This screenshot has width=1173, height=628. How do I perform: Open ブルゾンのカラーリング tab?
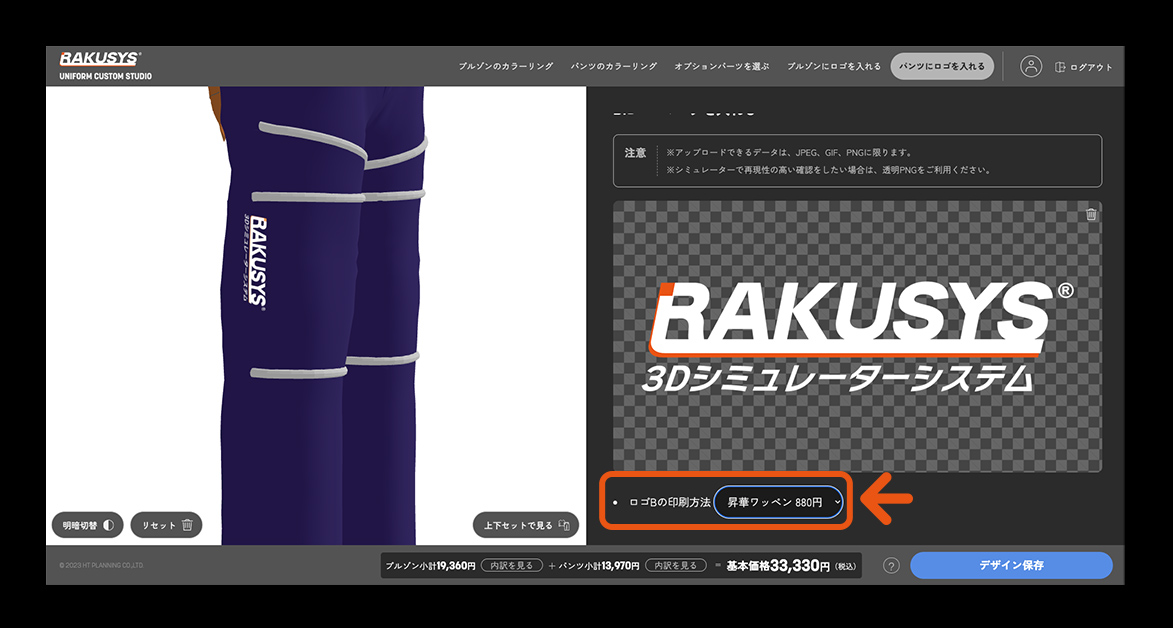506,67
